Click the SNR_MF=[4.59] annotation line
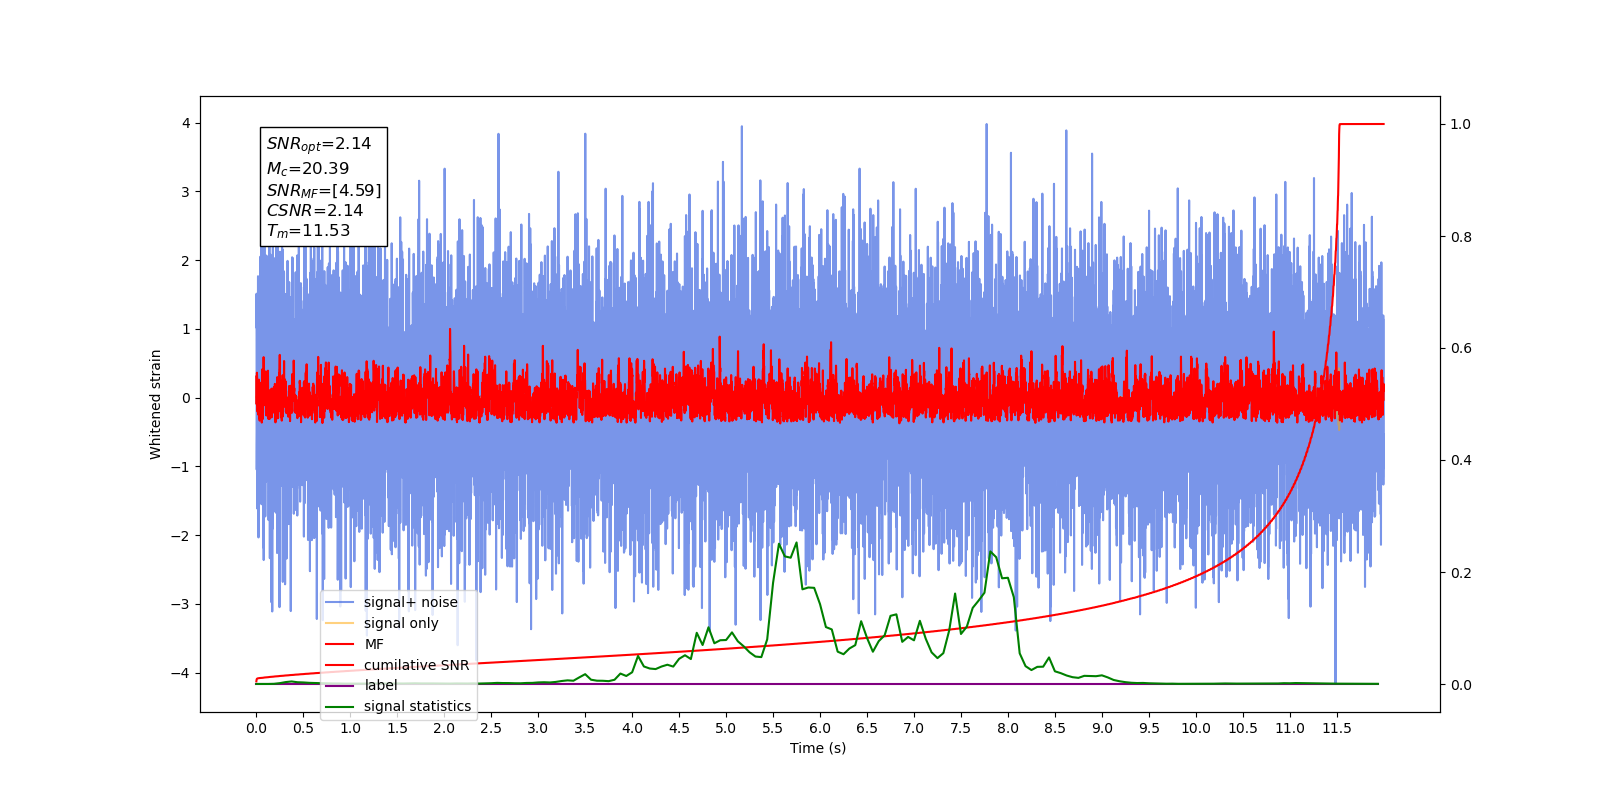Screen dimensions: 1600x800 (324, 190)
